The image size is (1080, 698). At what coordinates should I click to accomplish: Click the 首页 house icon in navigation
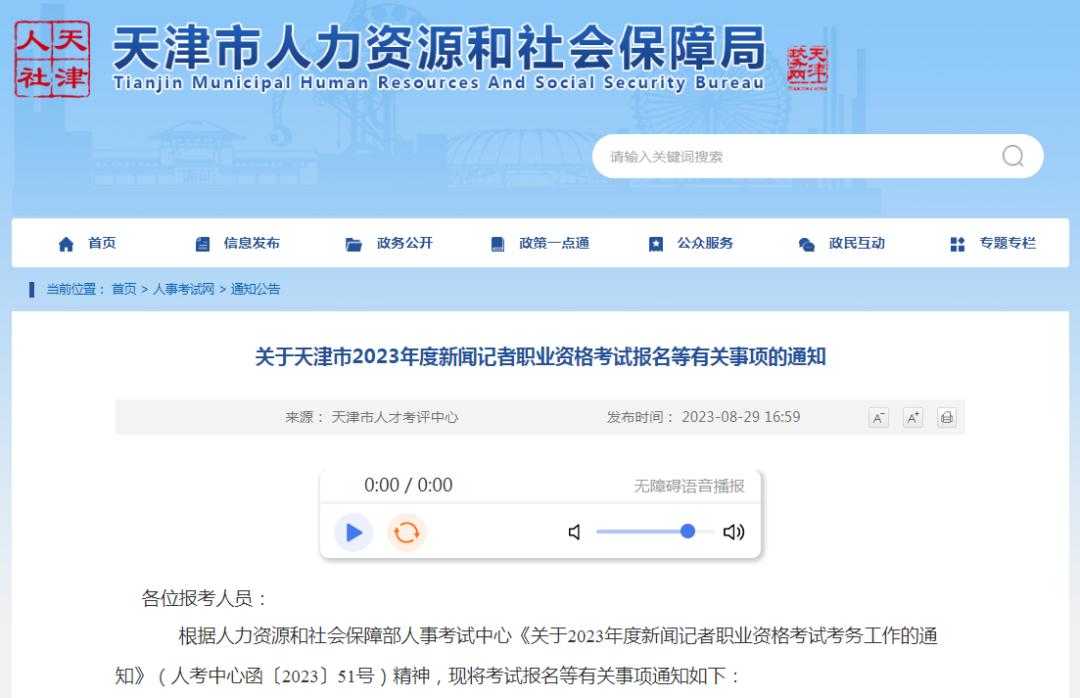tap(66, 242)
